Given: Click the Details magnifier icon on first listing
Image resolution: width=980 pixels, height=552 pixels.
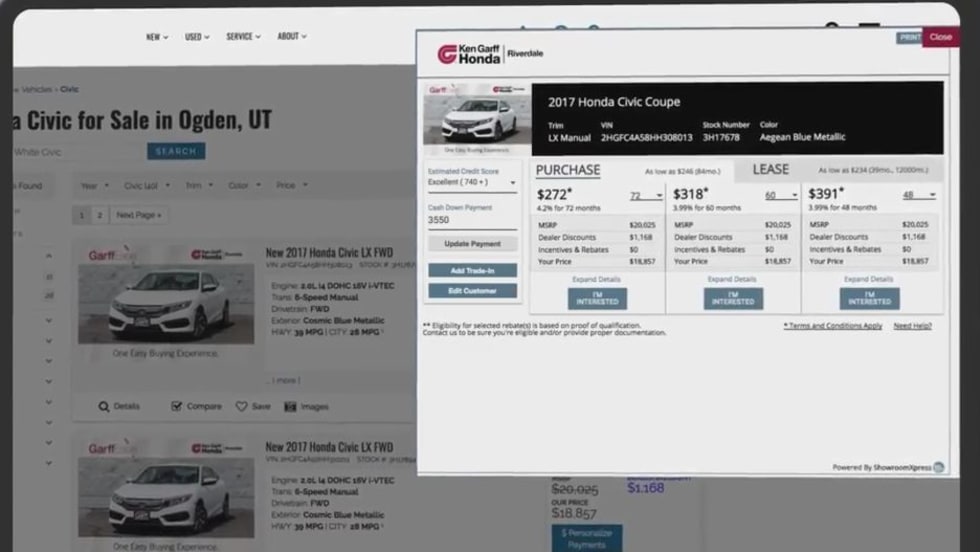Looking at the screenshot, I should point(104,407).
